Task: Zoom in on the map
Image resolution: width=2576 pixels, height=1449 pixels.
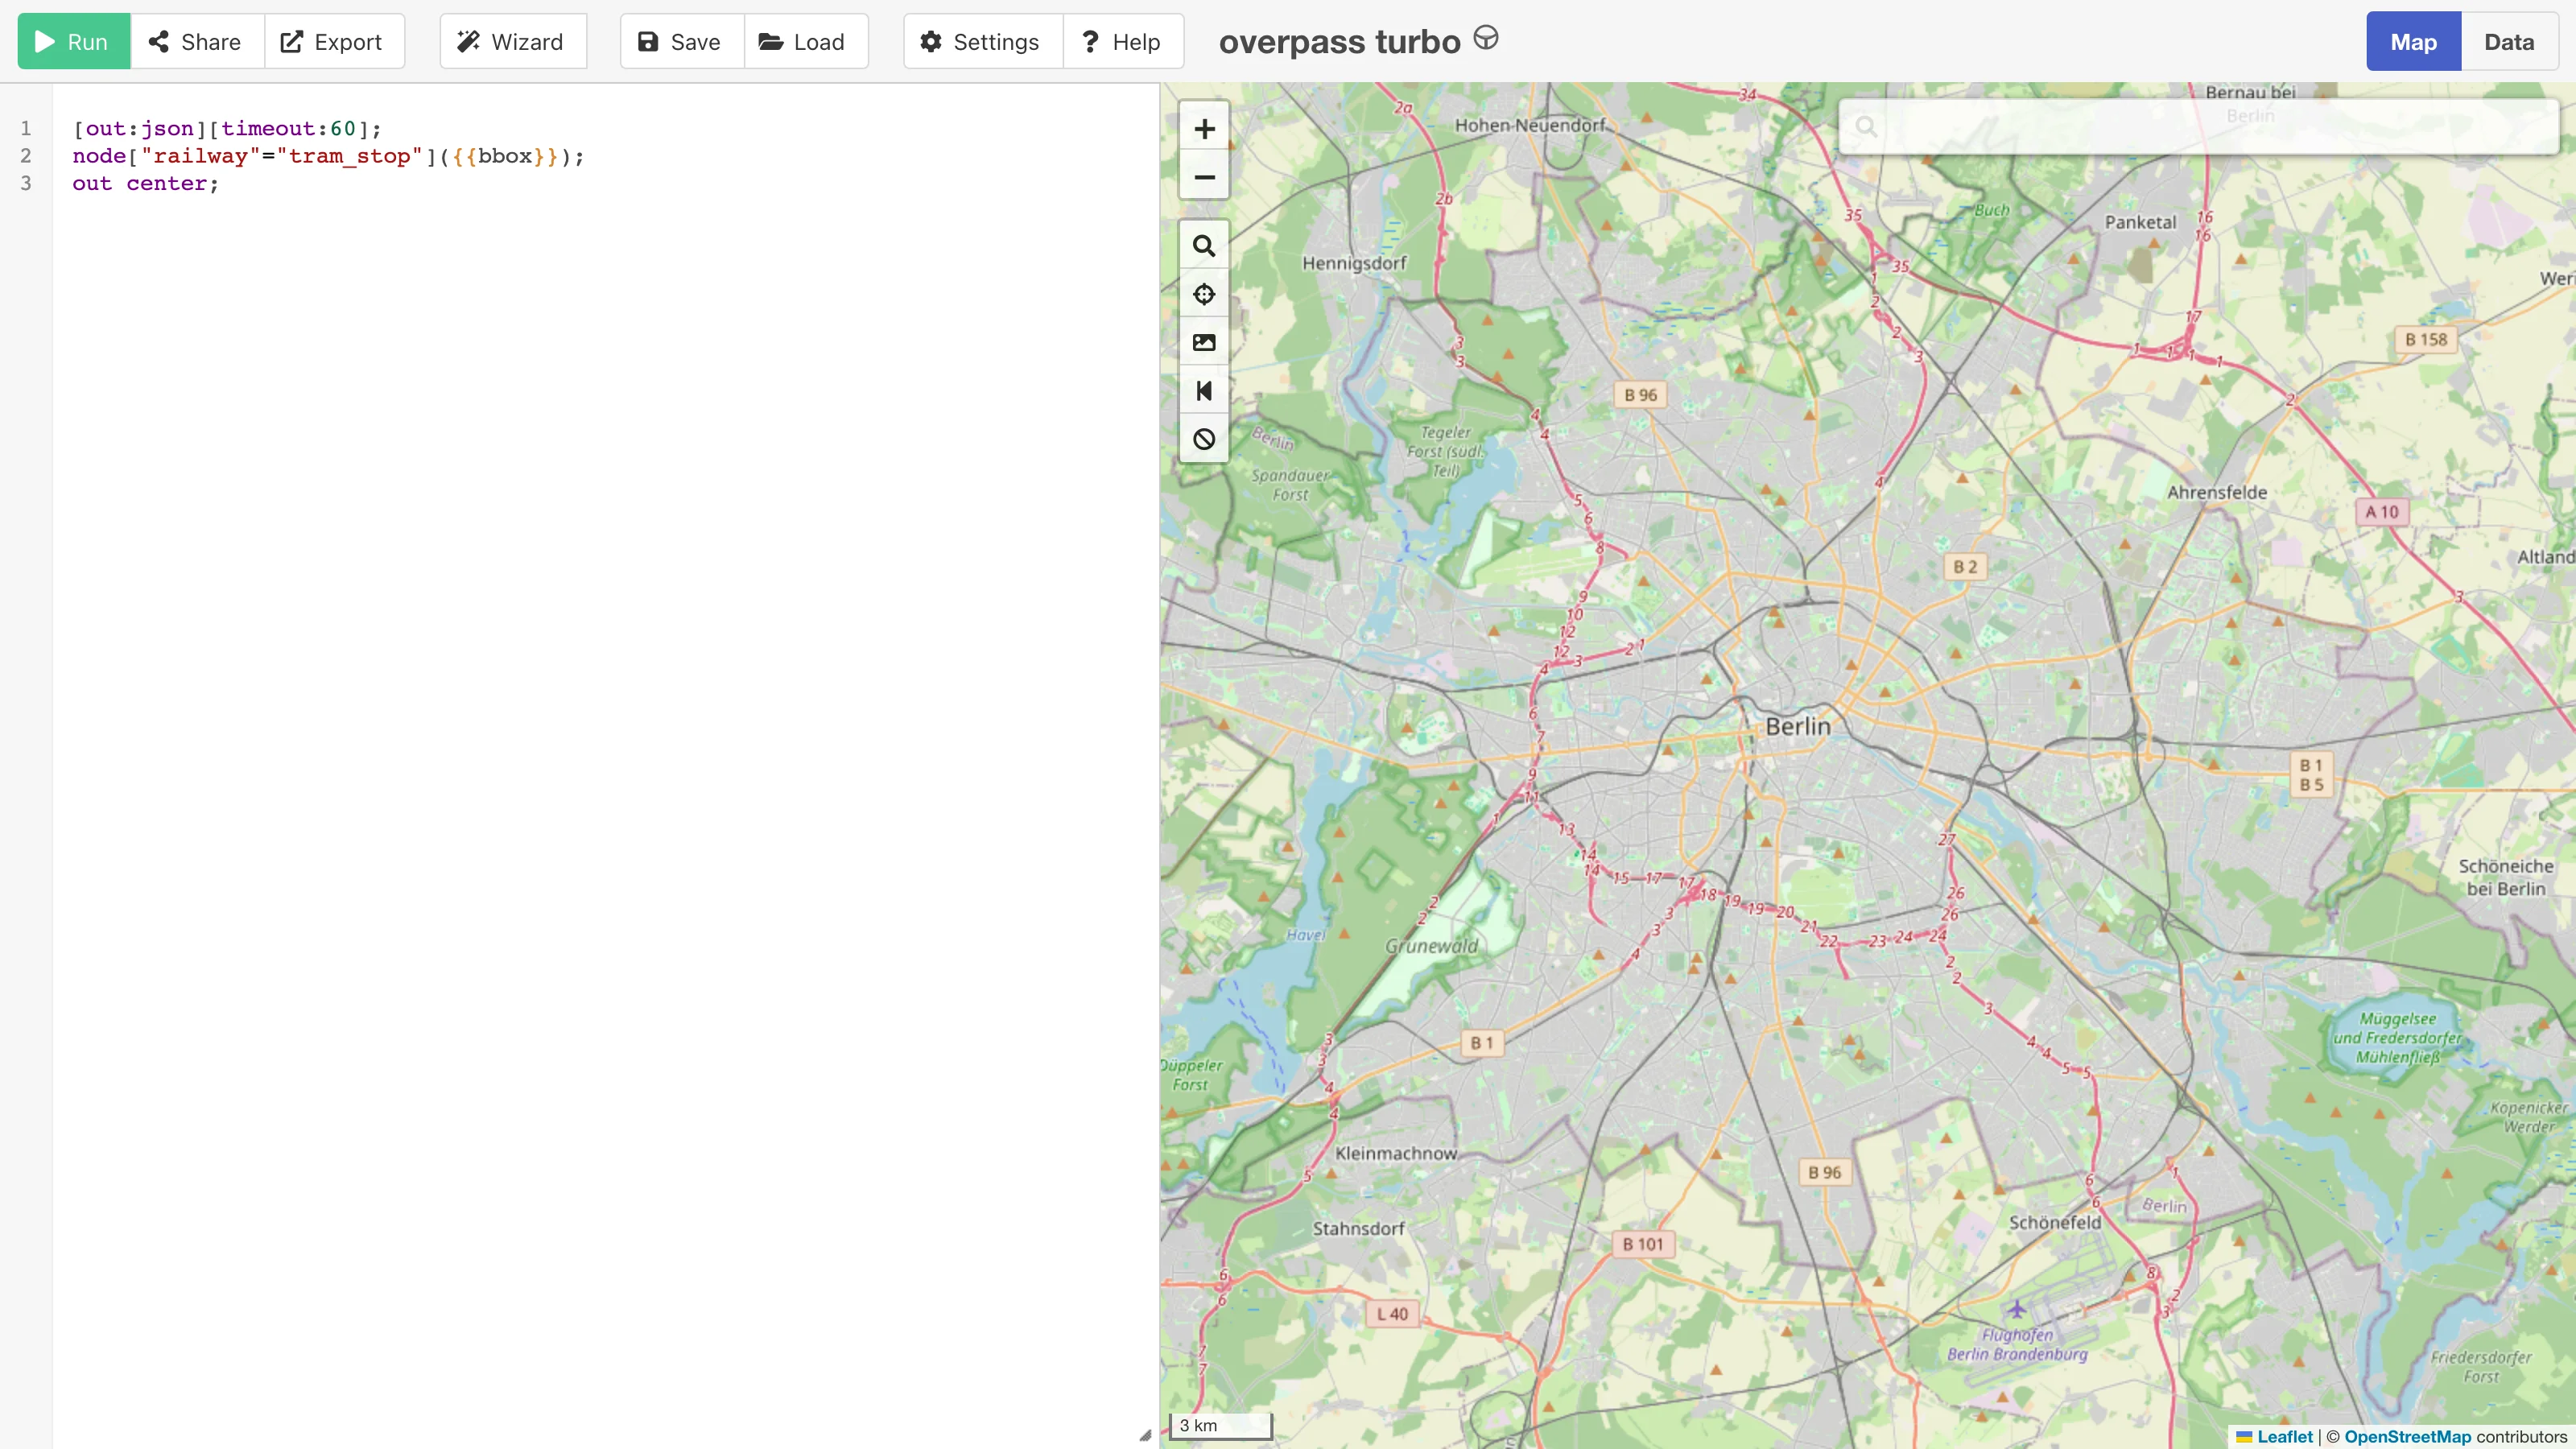Action: coord(1204,129)
